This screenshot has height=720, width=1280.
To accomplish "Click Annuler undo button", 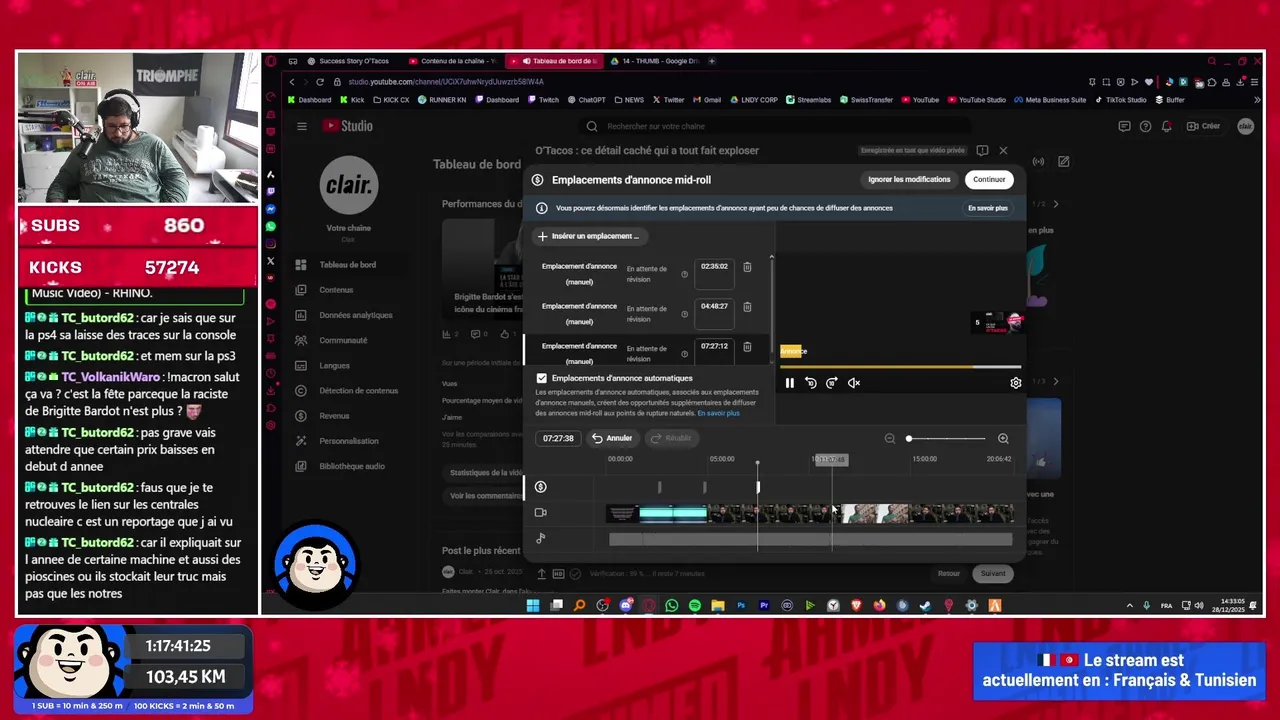I will [612, 438].
